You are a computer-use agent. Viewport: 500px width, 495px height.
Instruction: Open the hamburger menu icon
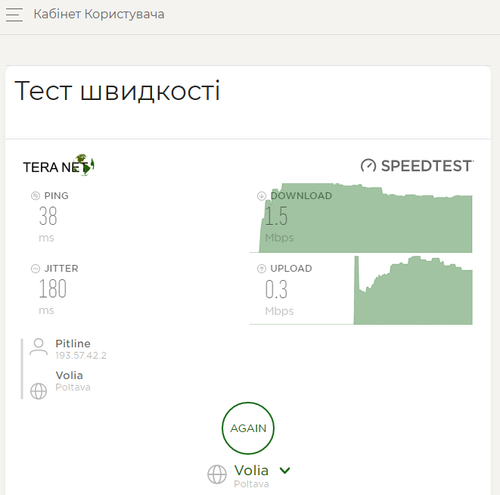point(14,15)
